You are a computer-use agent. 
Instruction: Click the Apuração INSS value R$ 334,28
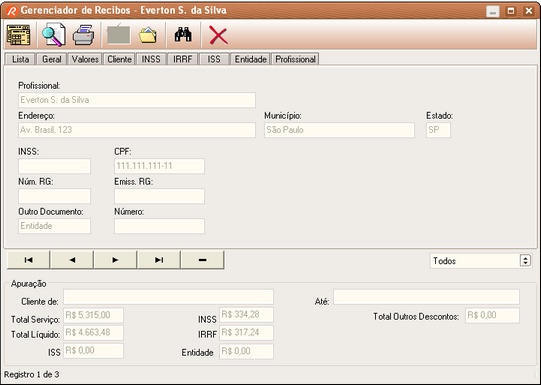tap(246, 315)
